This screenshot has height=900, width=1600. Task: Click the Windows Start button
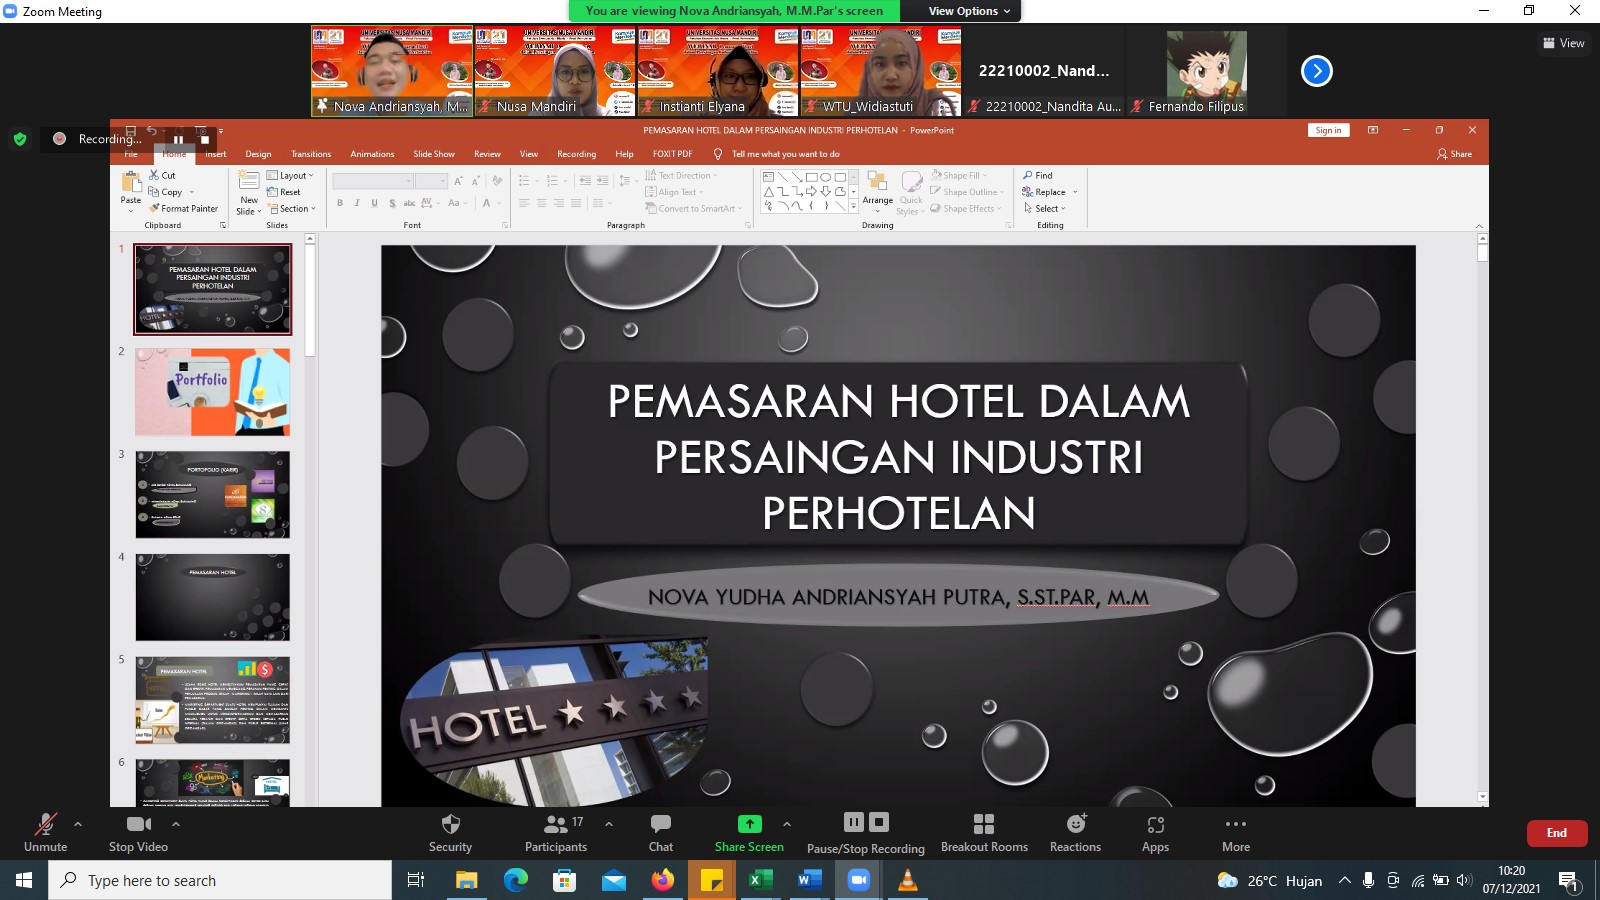coord(24,880)
